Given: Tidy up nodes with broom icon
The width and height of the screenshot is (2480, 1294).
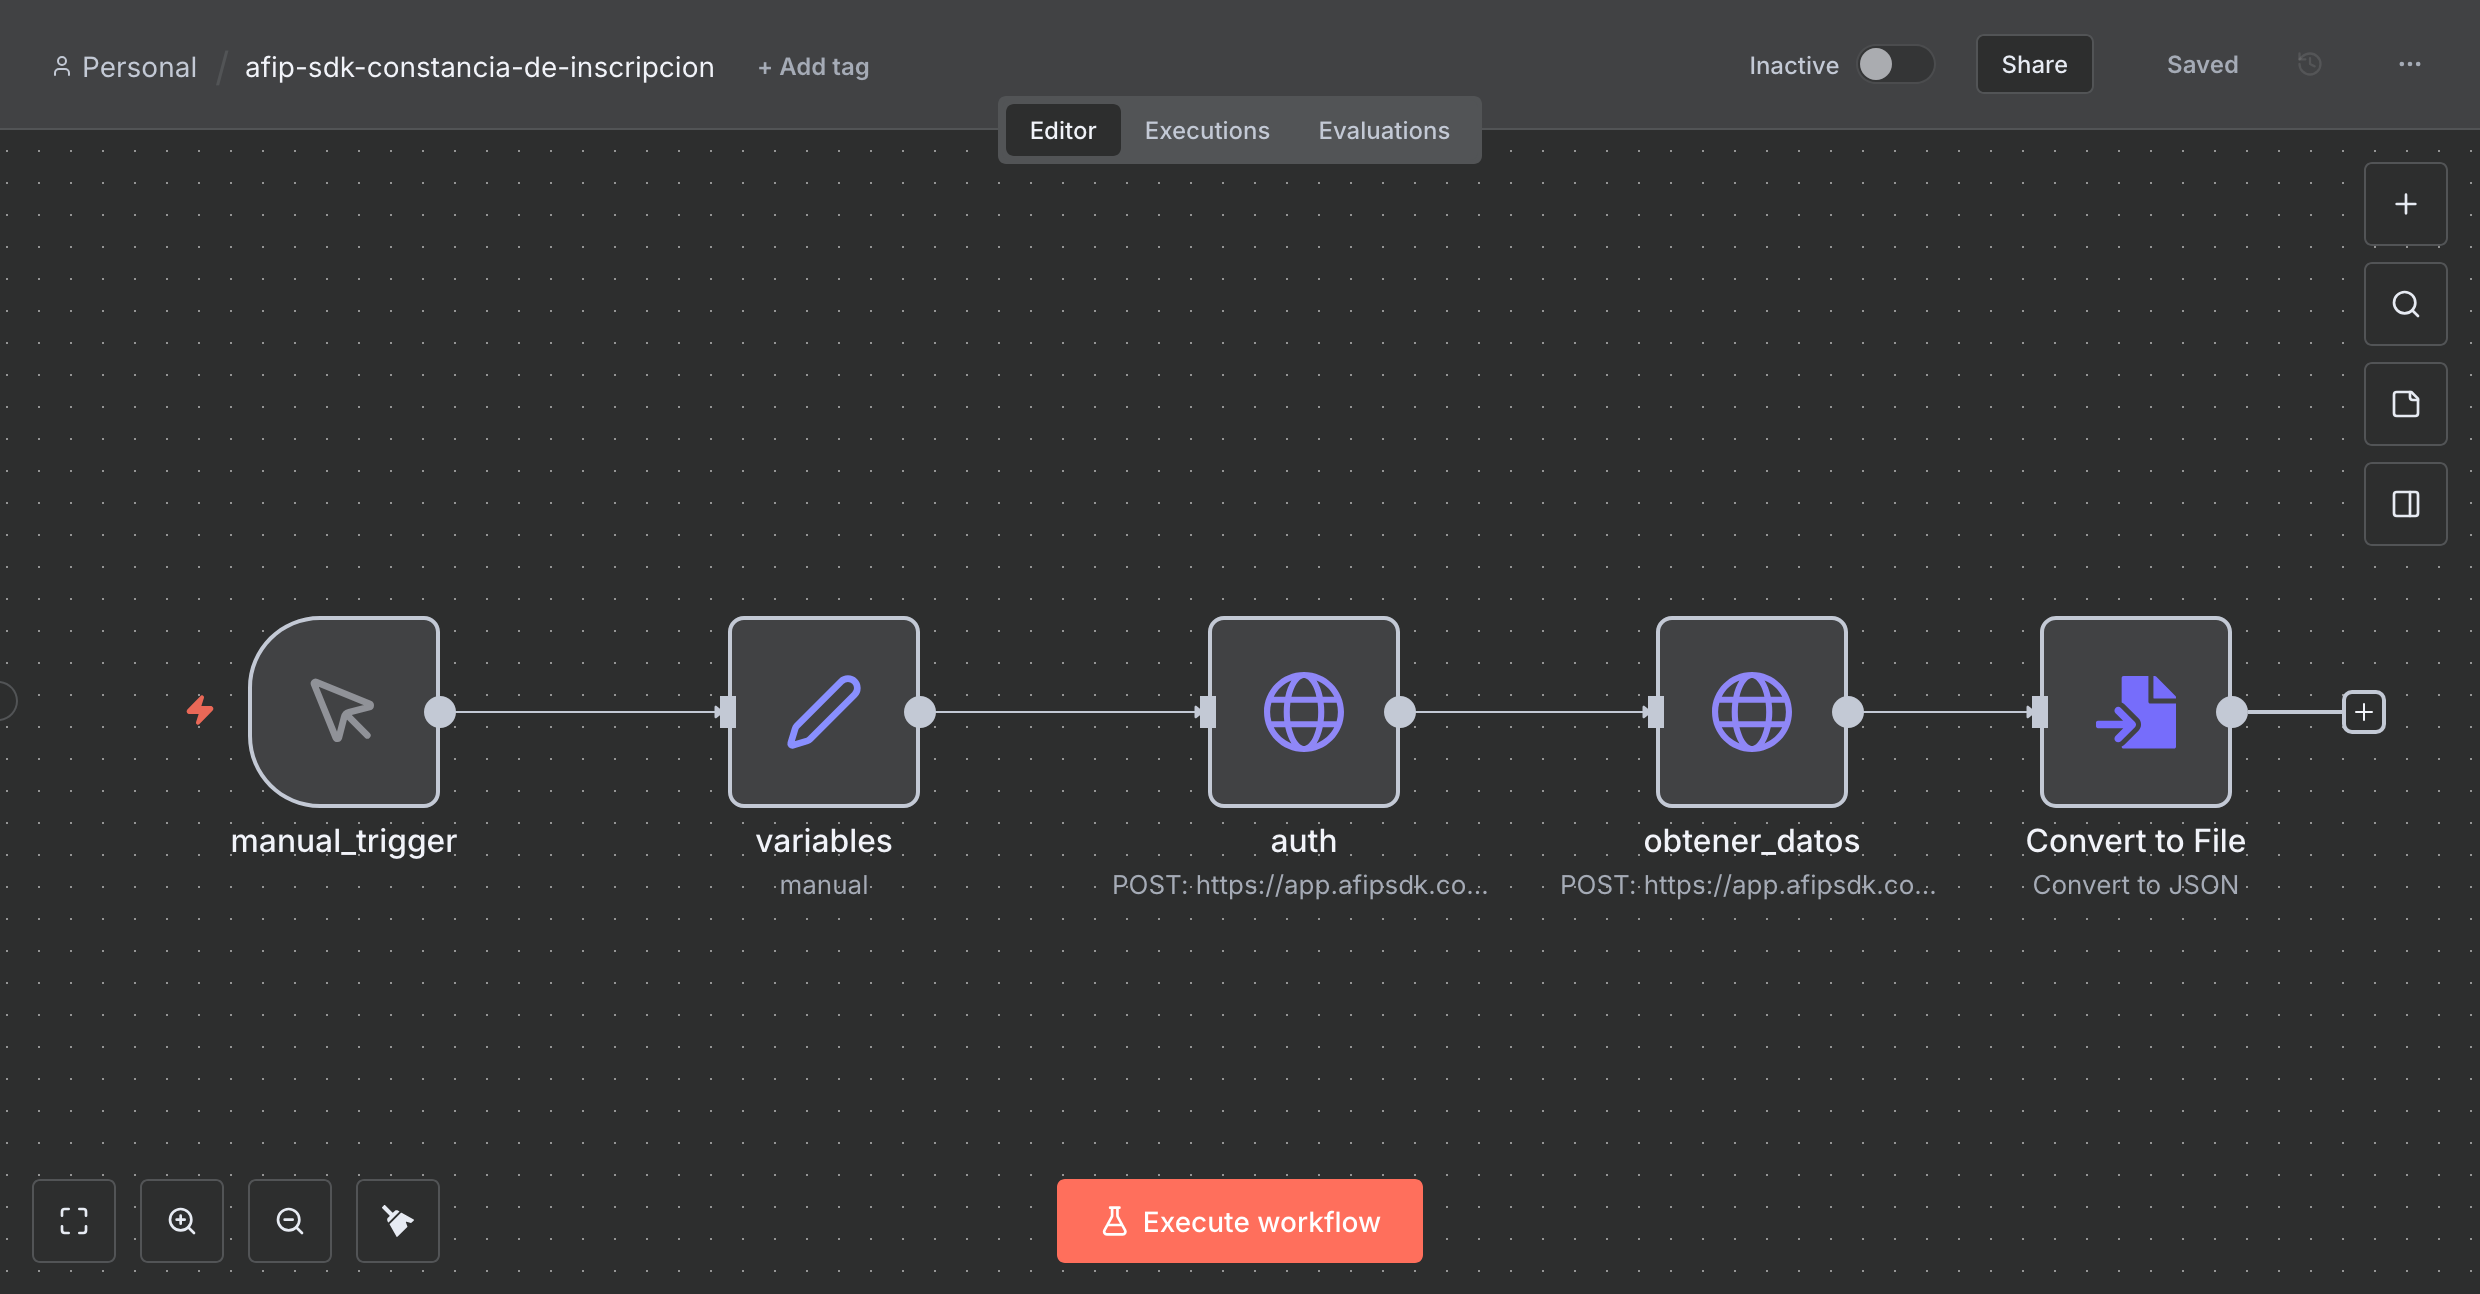Looking at the screenshot, I should click(x=398, y=1220).
